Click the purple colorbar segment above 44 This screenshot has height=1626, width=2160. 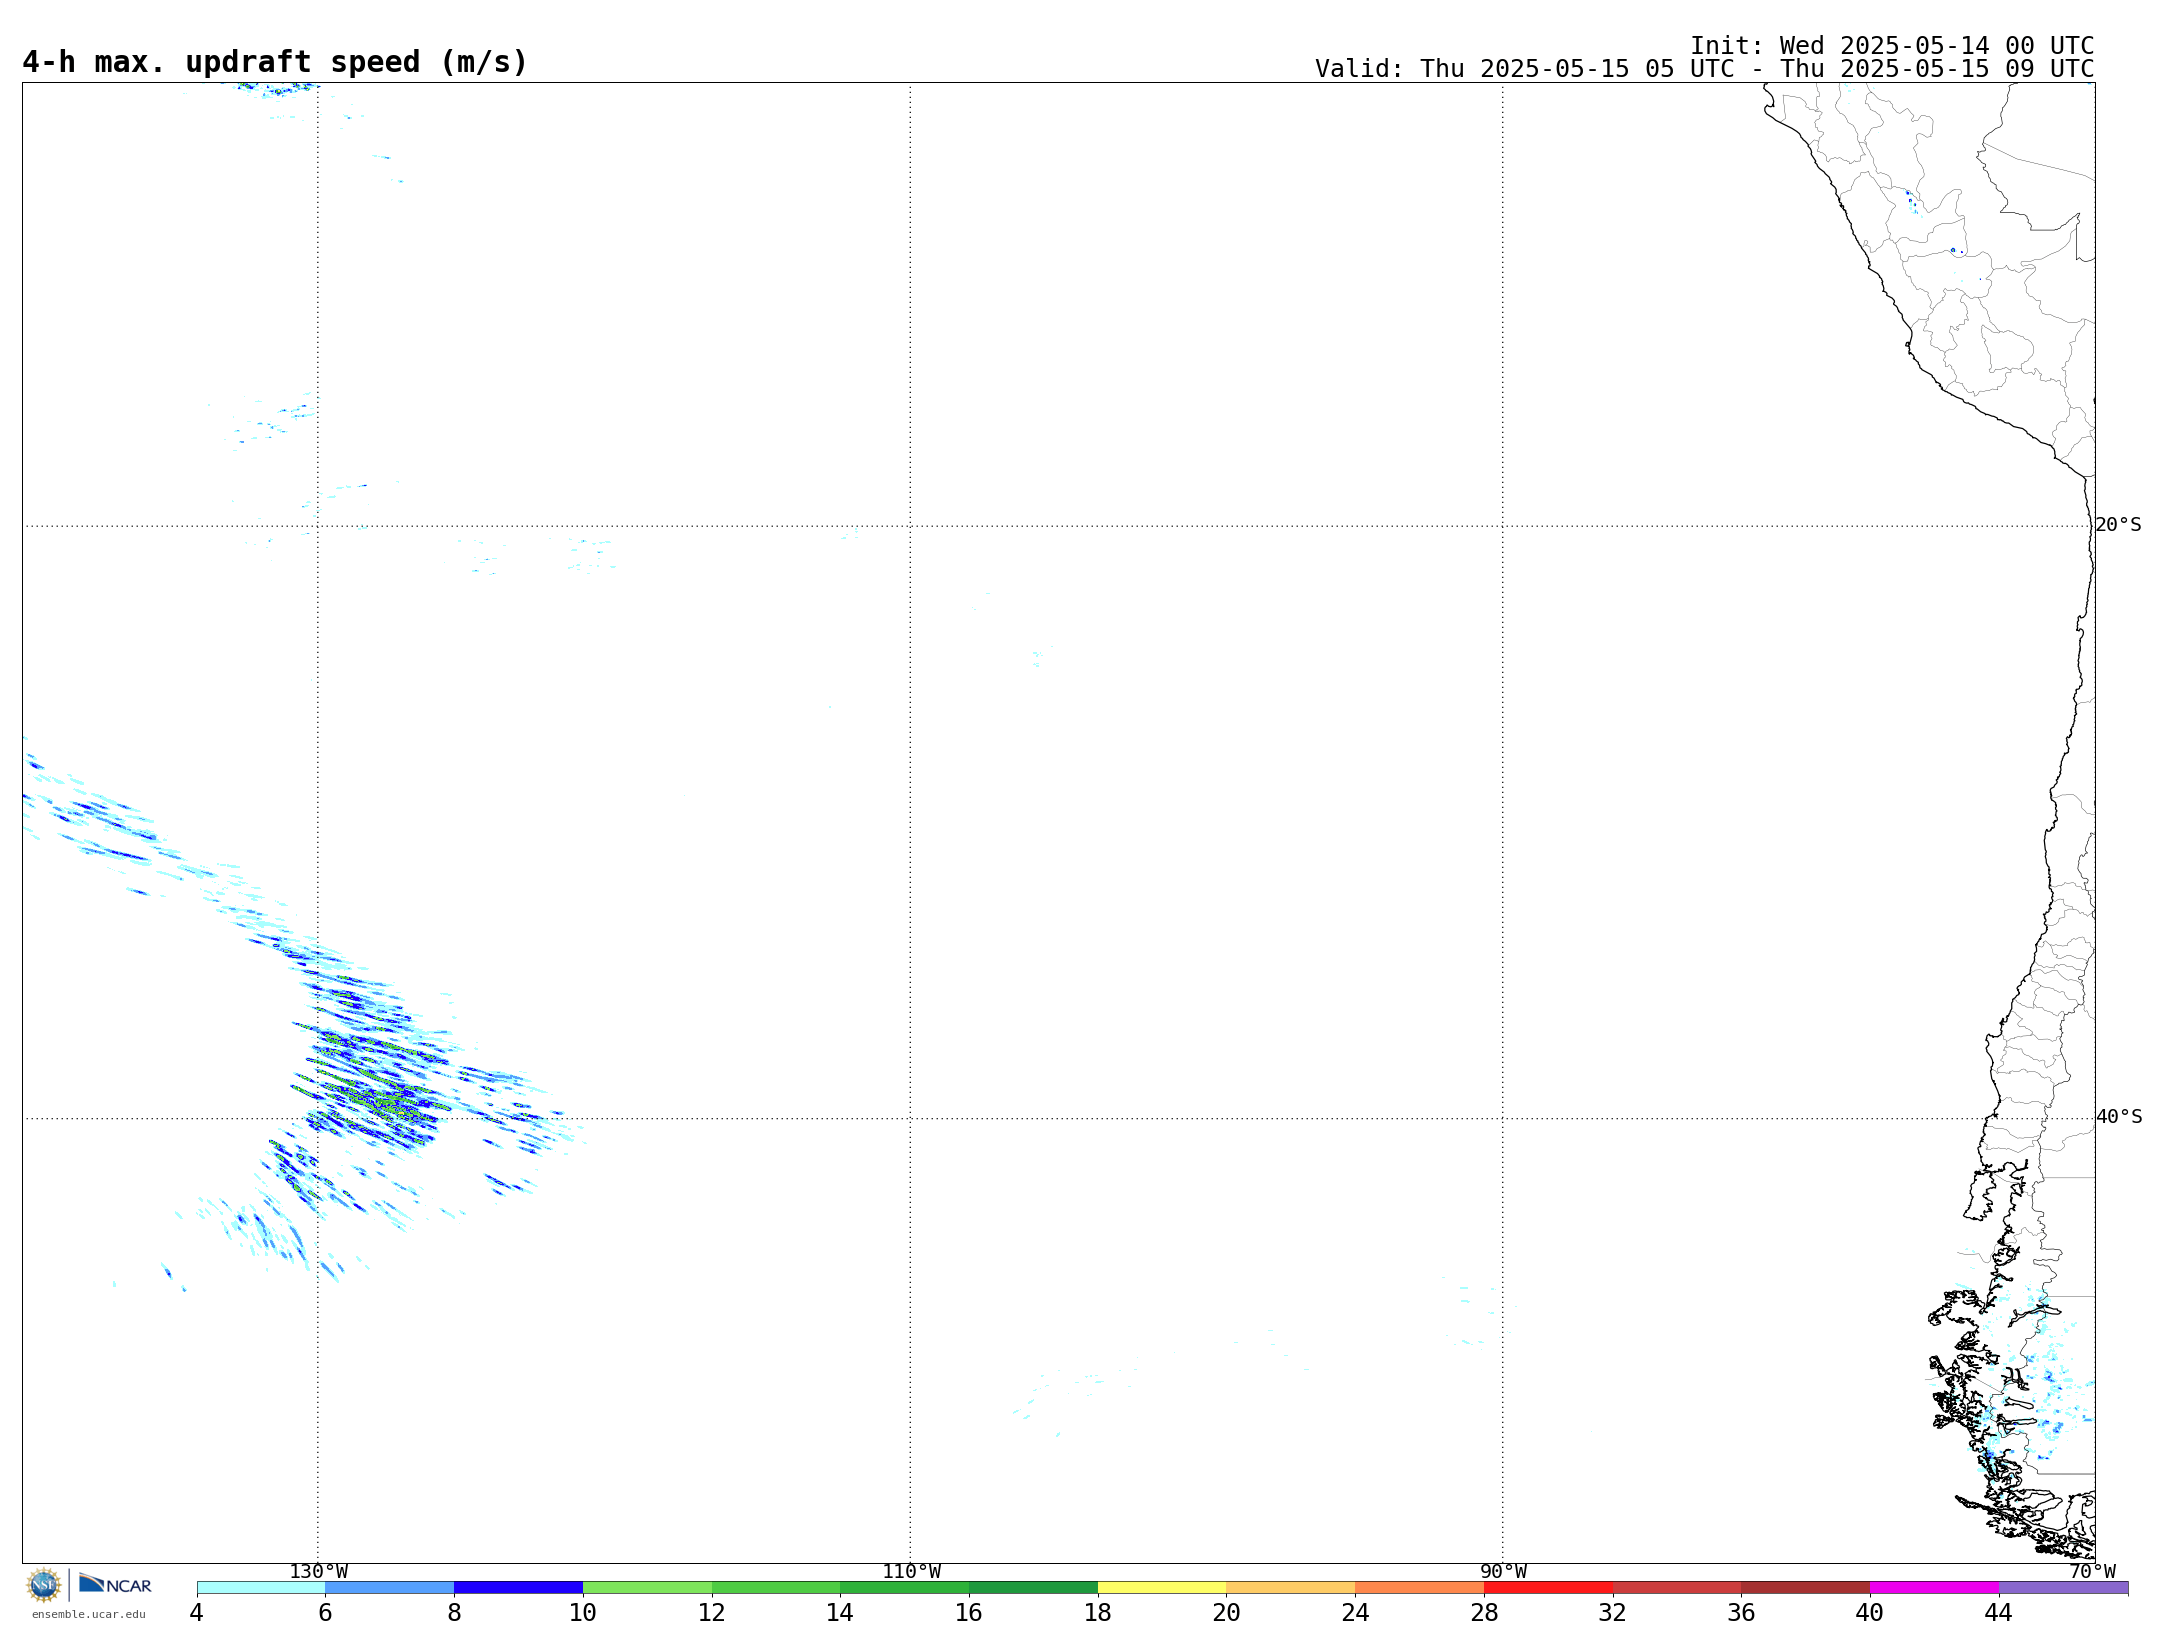2063,1588
